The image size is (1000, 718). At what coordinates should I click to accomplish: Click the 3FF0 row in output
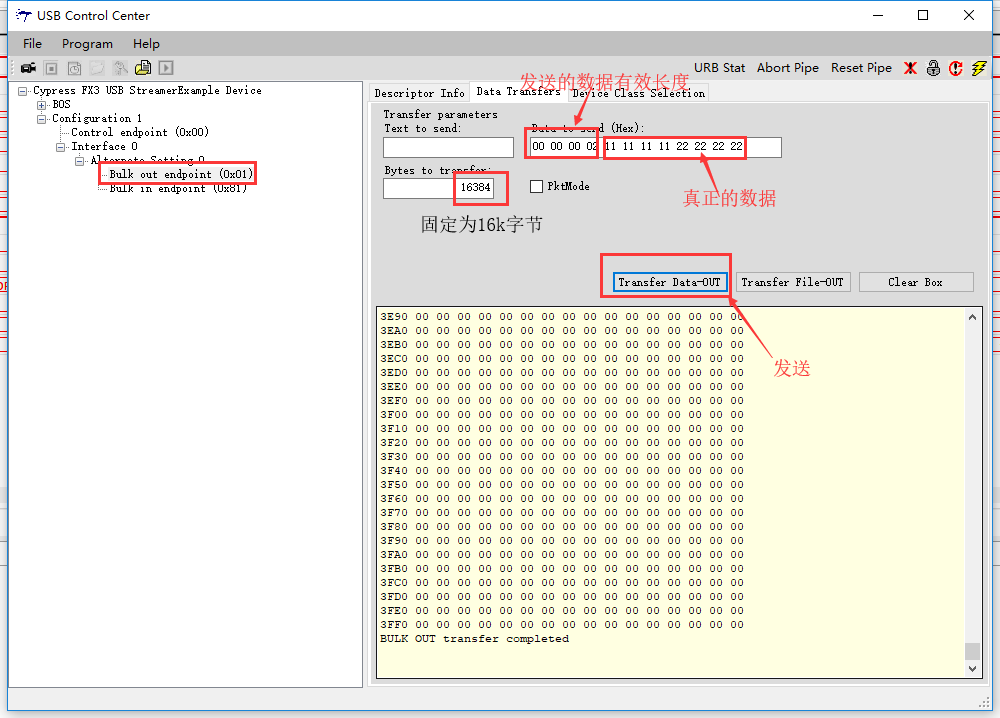tap(562, 624)
